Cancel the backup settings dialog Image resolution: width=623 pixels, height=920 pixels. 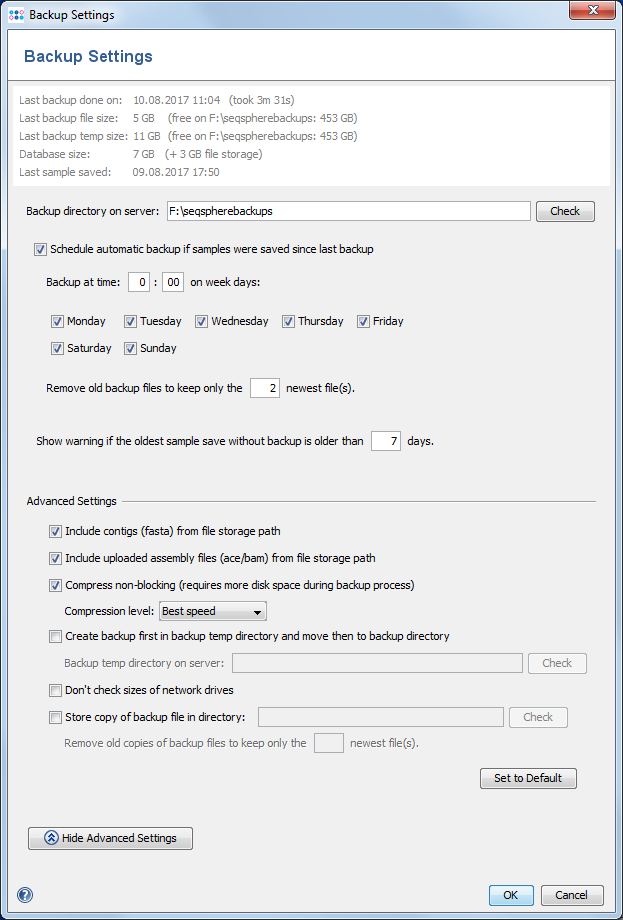pos(572,895)
